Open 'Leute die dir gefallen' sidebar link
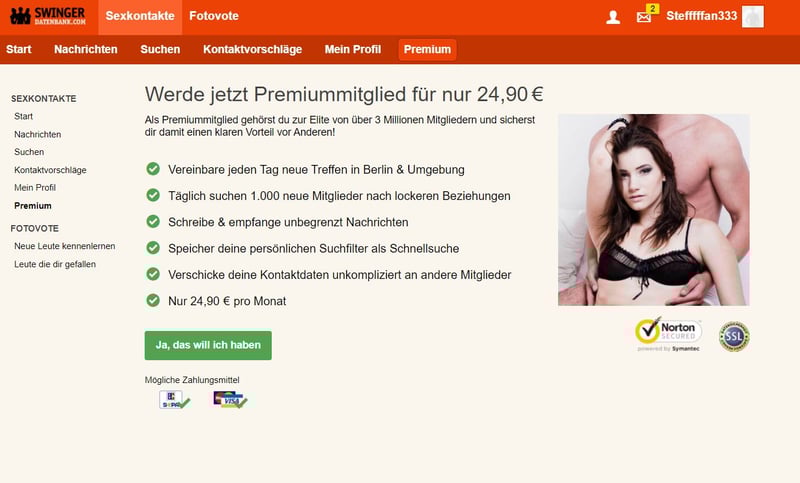Screen dimensions: 800x483 tap(55, 264)
